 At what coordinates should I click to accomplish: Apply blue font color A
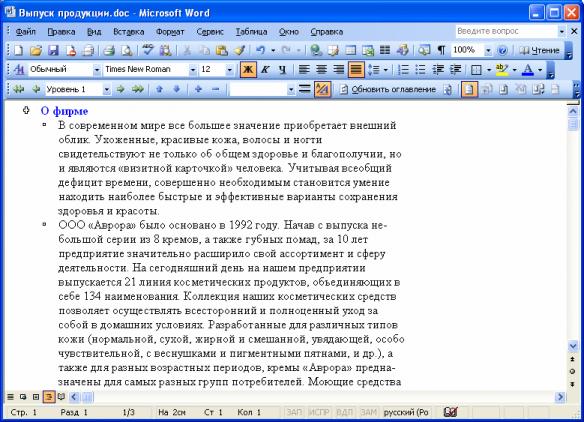point(527,70)
